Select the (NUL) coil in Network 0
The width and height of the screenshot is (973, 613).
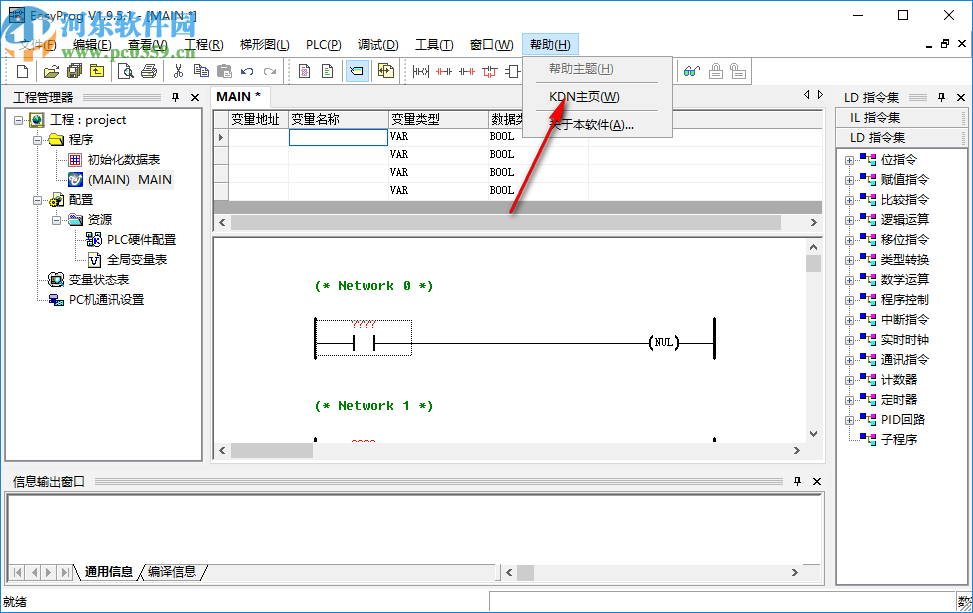pyautogui.click(x=664, y=342)
